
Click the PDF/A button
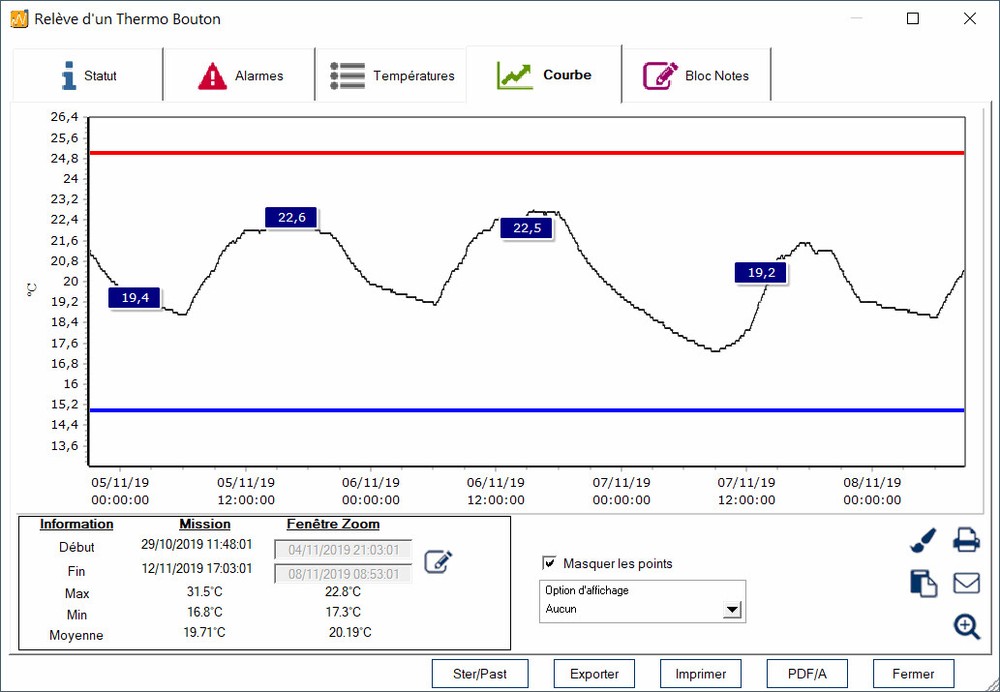(x=807, y=673)
